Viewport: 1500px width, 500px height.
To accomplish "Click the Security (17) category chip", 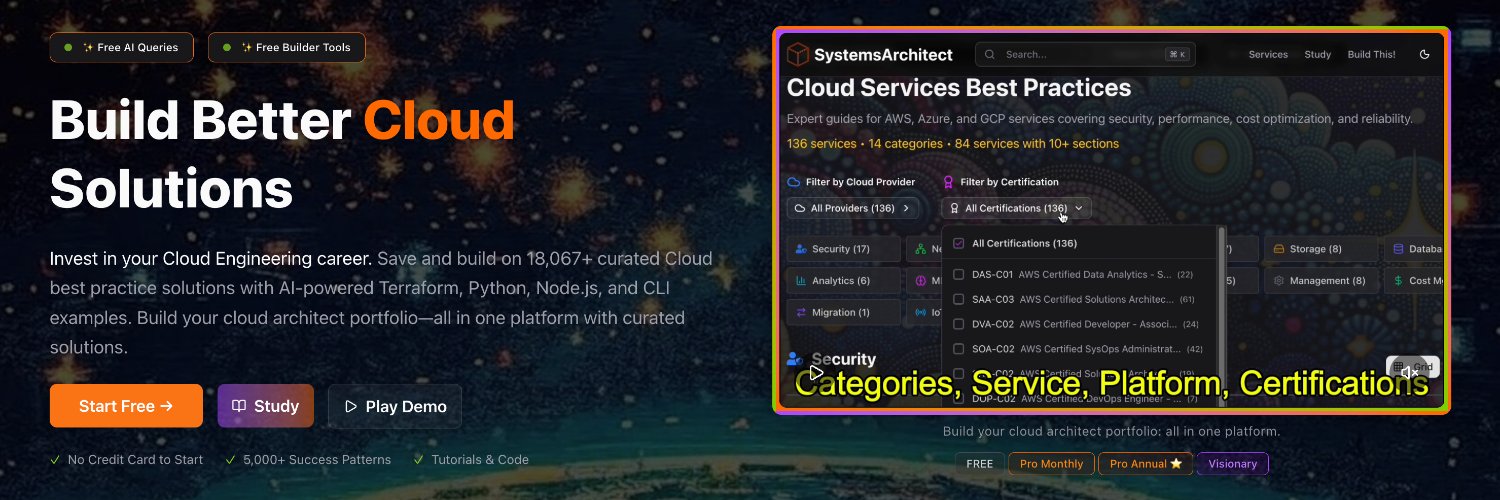I will 843,249.
